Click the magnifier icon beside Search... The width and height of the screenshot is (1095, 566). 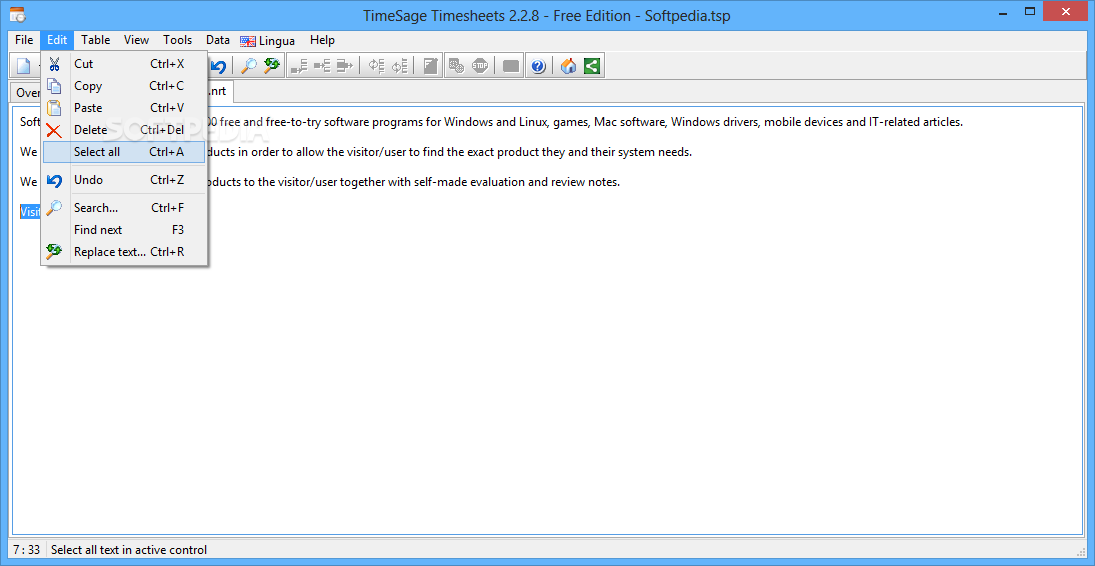[x=54, y=208]
